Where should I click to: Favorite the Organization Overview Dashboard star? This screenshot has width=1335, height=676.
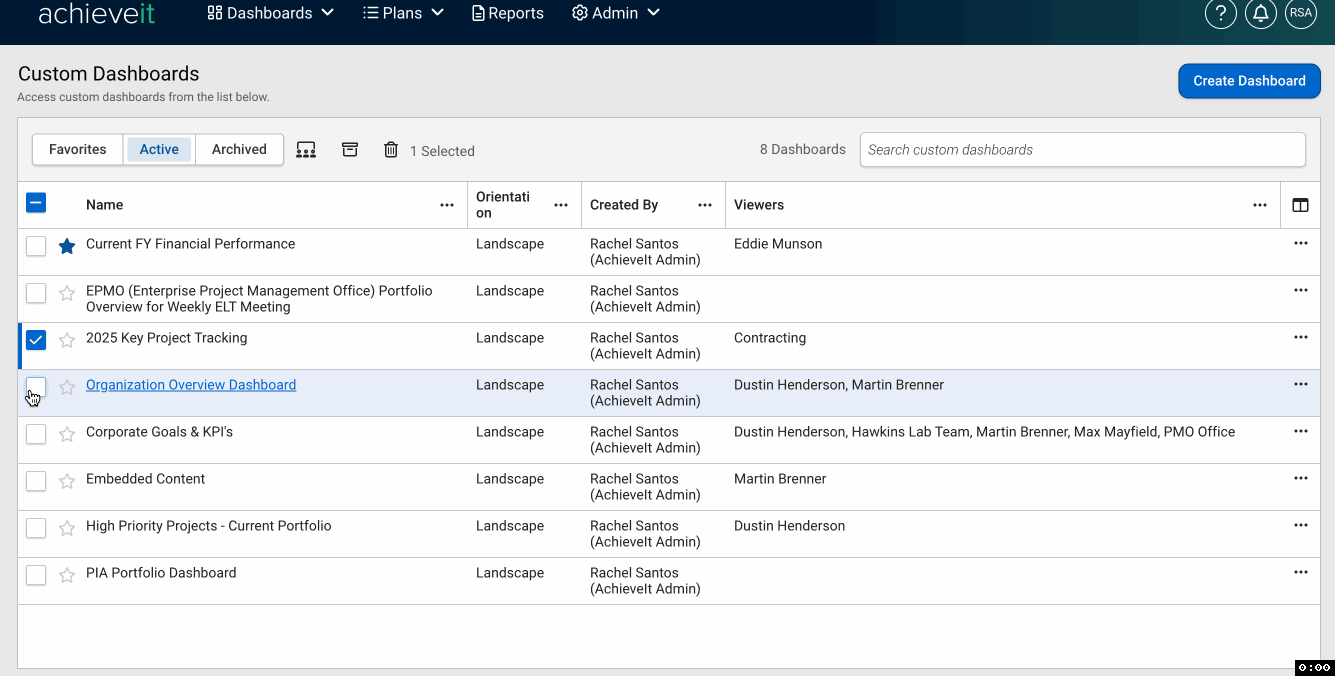coord(67,387)
